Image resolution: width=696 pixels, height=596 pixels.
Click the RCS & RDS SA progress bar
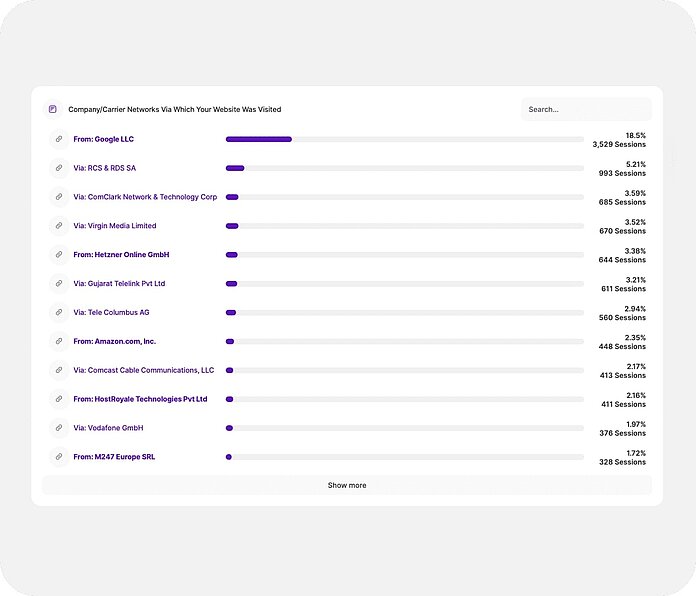[404, 168]
